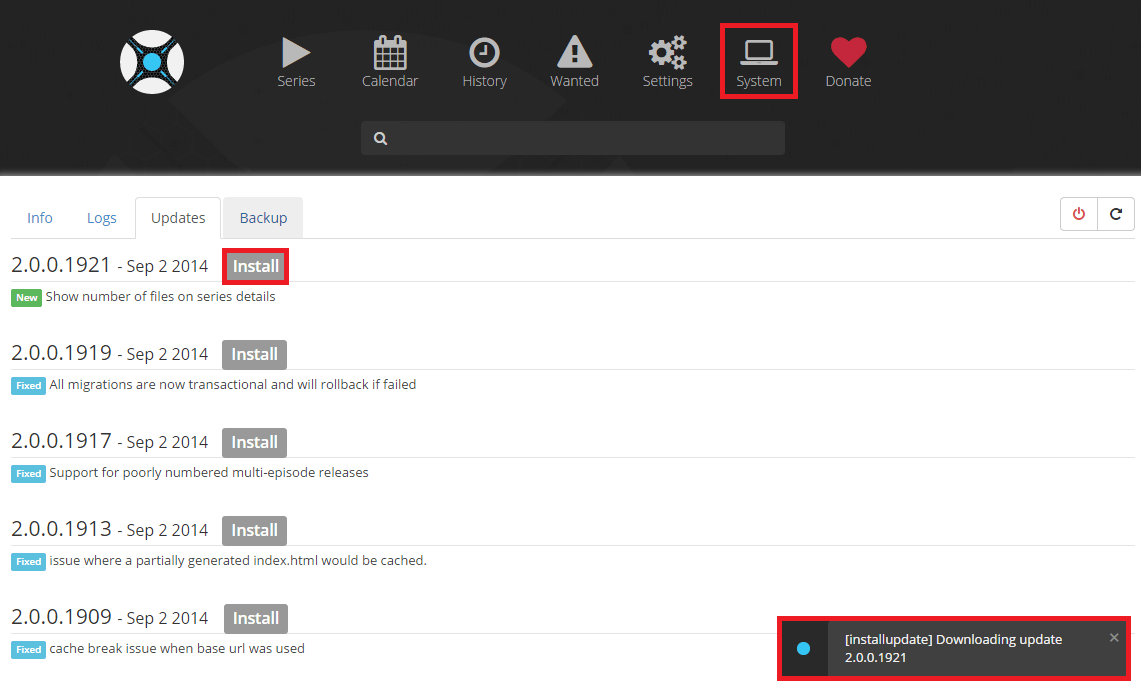Open the History page
This screenshot has height=689, width=1141.
(484, 63)
